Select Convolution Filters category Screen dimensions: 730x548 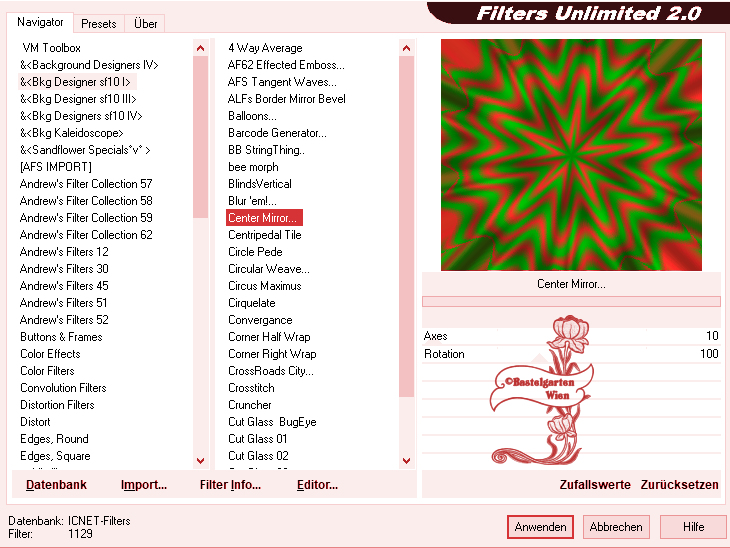point(63,388)
